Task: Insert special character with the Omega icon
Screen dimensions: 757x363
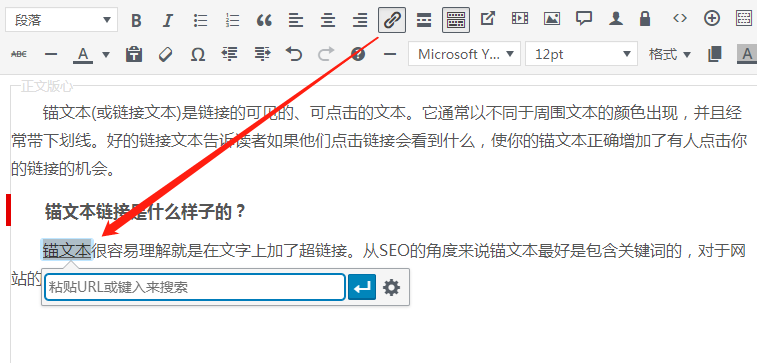Action: tap(197, 54)
